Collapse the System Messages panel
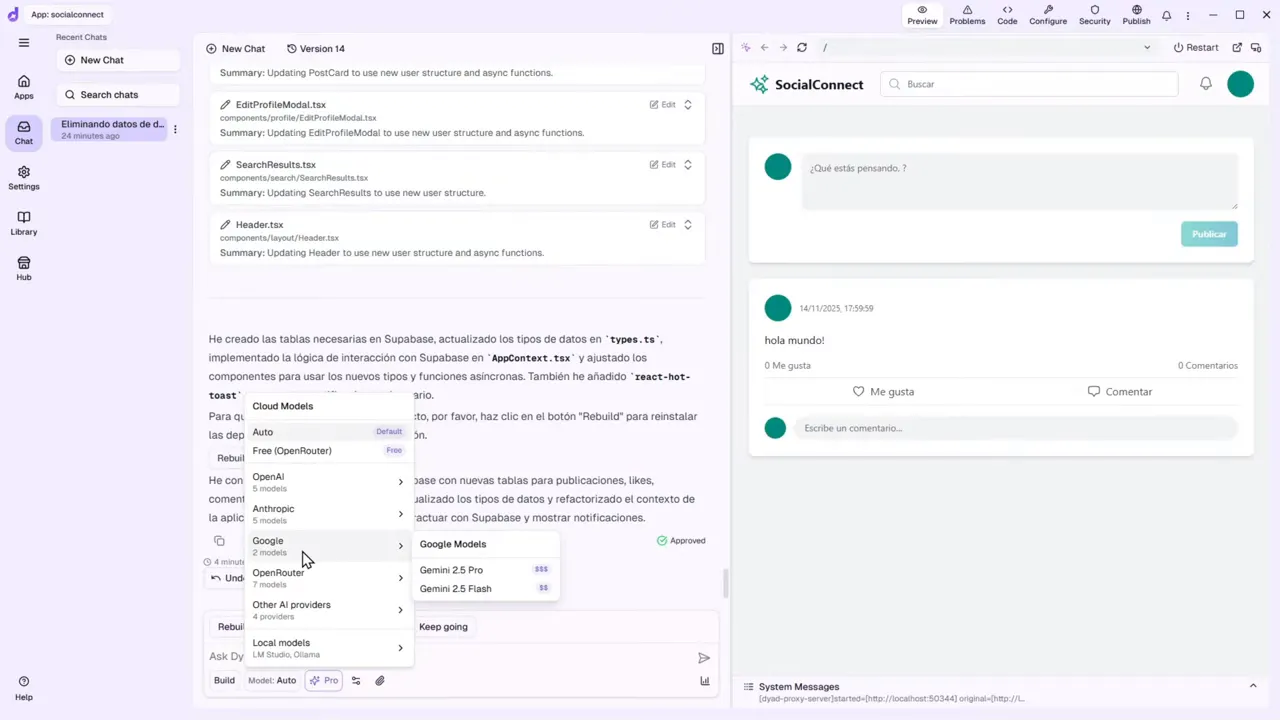The width and height of the screenshot is (1280, 720). (1253, 686)
